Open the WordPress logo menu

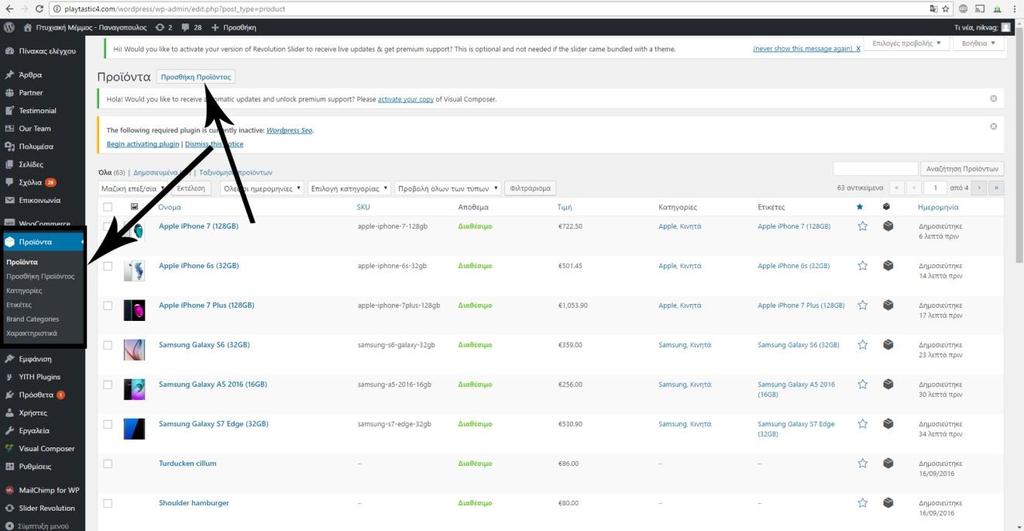(9, 27)
